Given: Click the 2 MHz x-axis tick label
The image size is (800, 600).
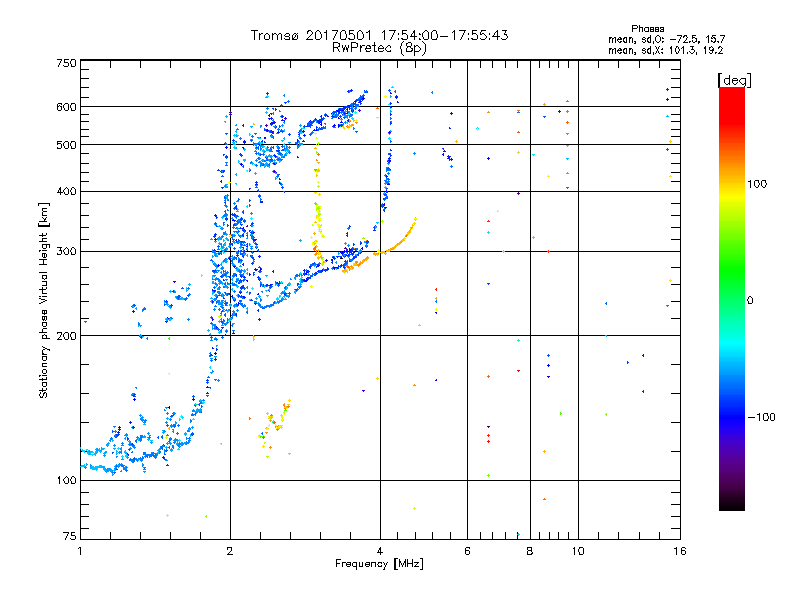Looking at the screenshot, I should point(230,551).
